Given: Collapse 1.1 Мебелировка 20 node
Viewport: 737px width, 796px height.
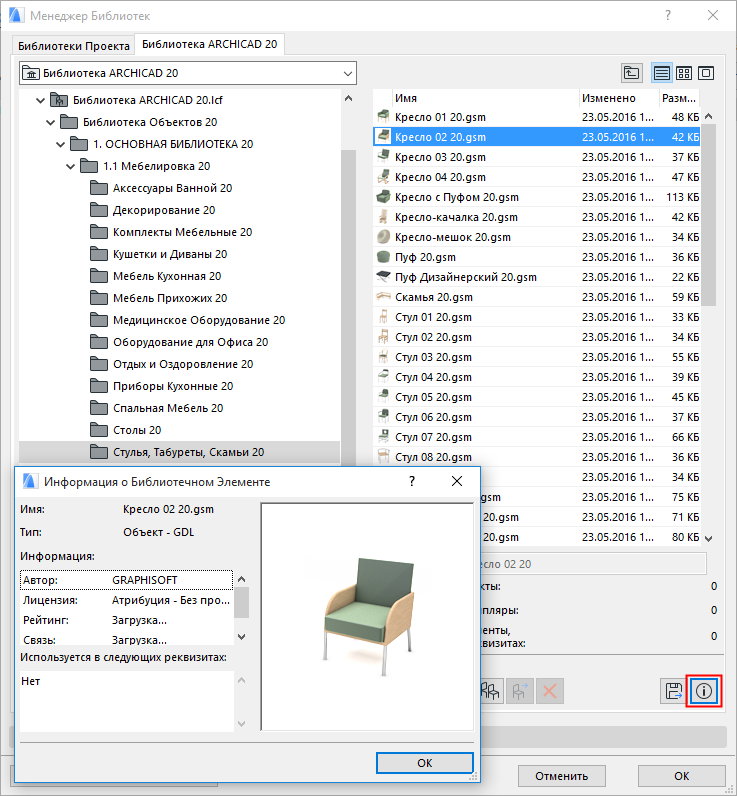Looking at the screenshot, I should pos(71,167).
